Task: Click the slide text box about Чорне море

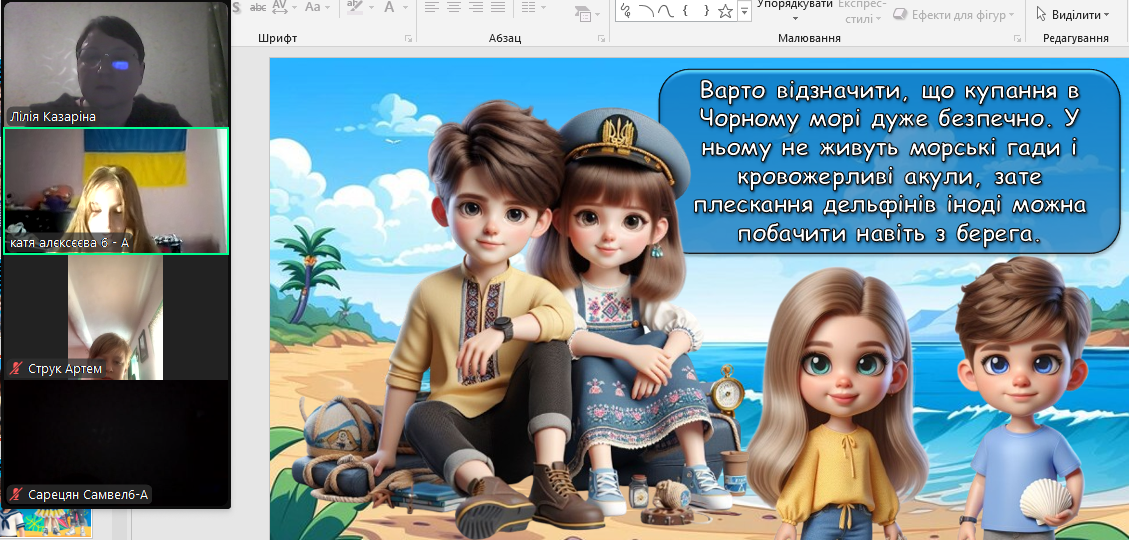Action: [888, 161]
